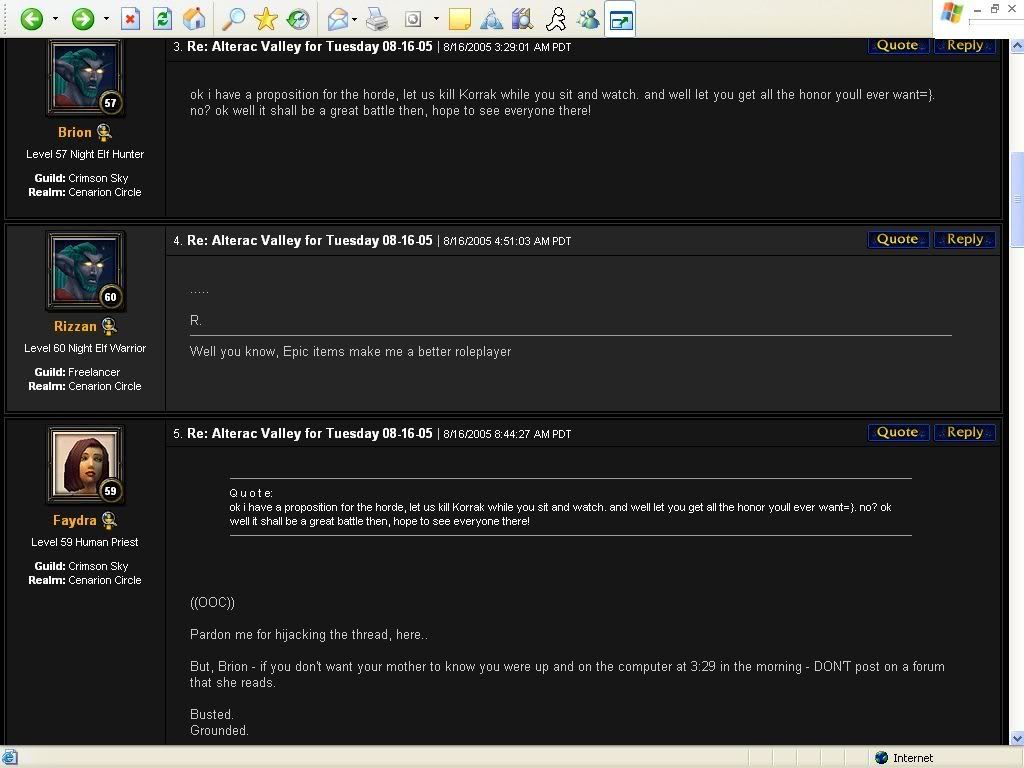The width and height of the screenshot is (1024, 768).
Task: Click the Mail envelope icon
Action: click(x=338, y=19)
